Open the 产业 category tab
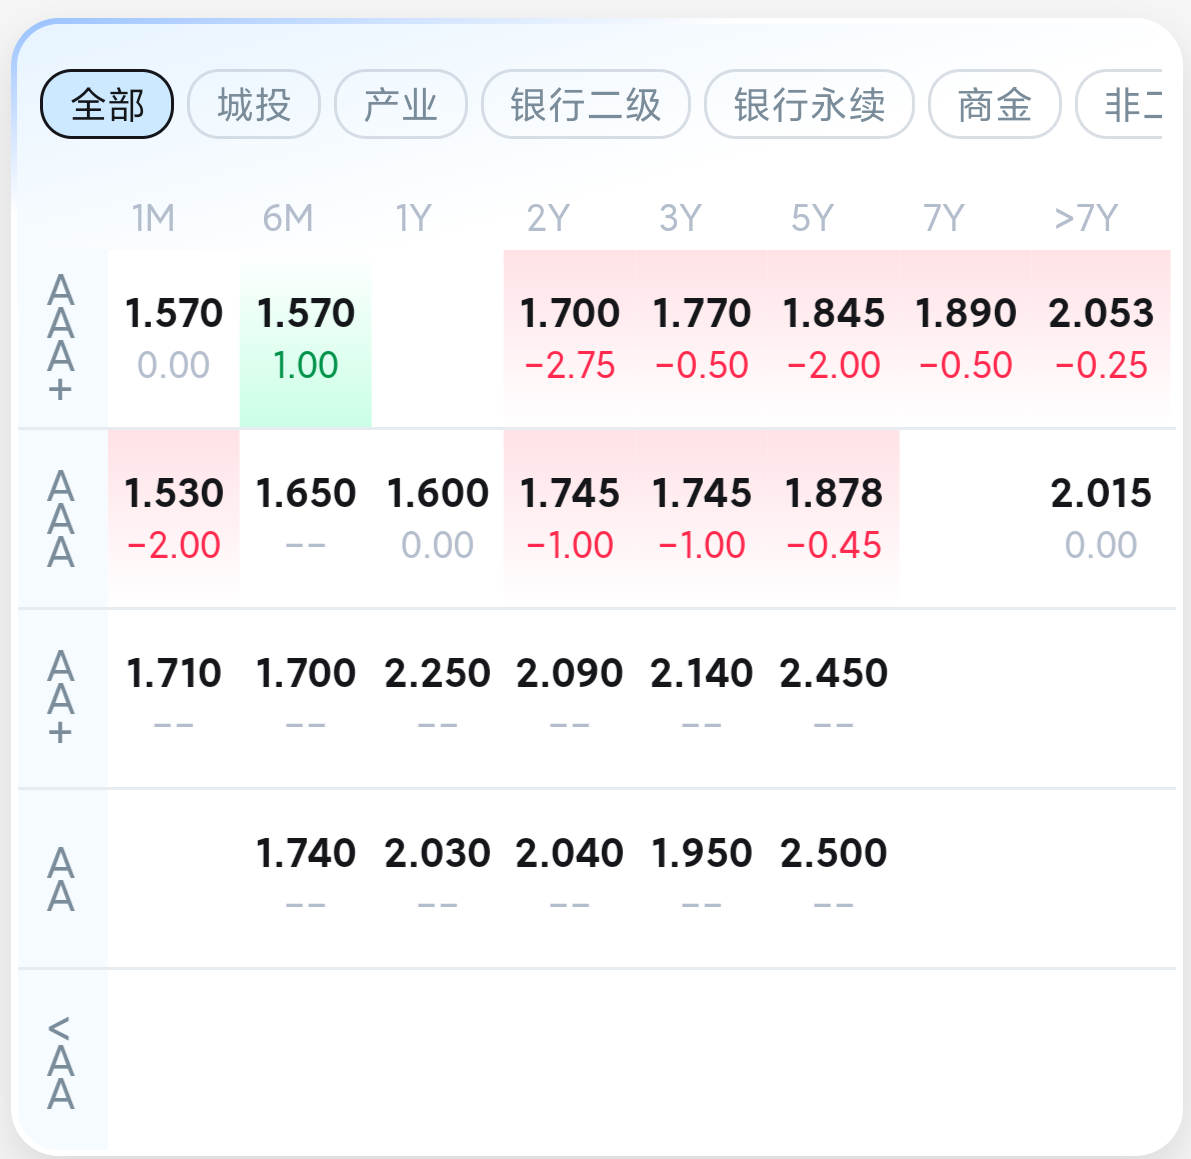Screen dimensions: 1191x1159 click(x=400, y=104)
